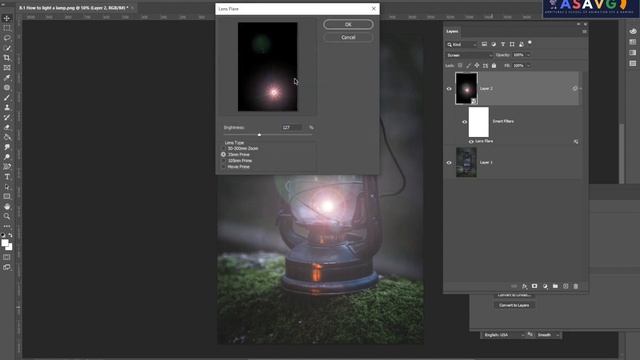Open the English: USA language dropdown
This screenshot has width=640, height=360.
pos(503,335)
